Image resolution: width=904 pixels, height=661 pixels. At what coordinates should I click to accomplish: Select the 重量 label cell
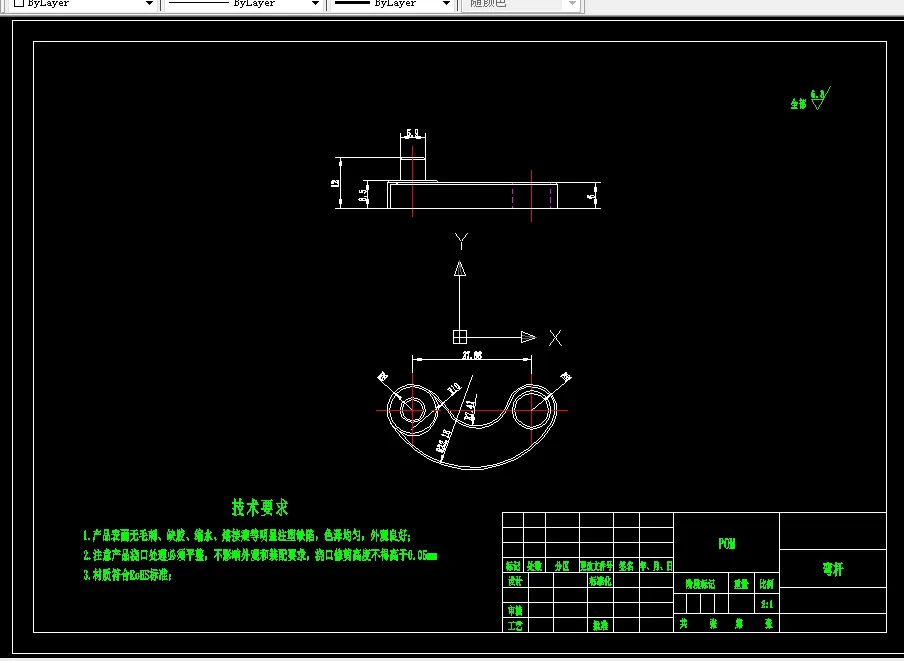[741, 584]
